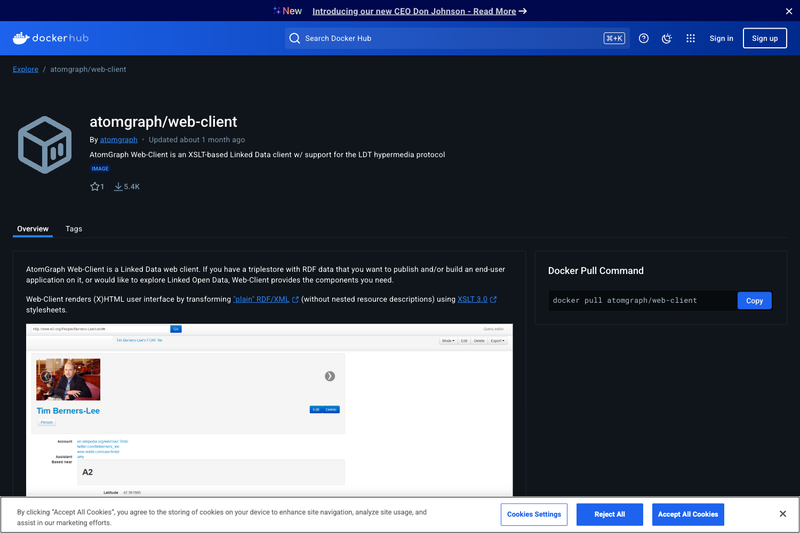This screenshot has height=533, width=800.
Task: Click the search magnifier icon
Action: click(x=294, y=38)
